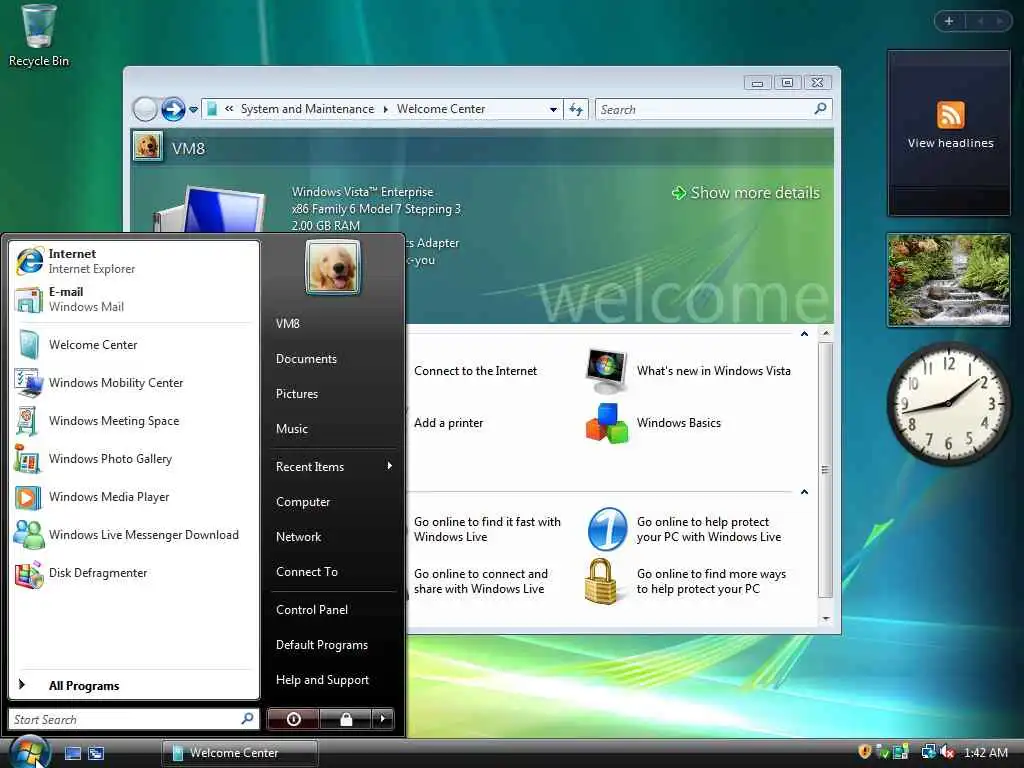The image size is (1024, 768).
Task: Open Windows Live Messenger Download icon
Action: coord(29,535)
